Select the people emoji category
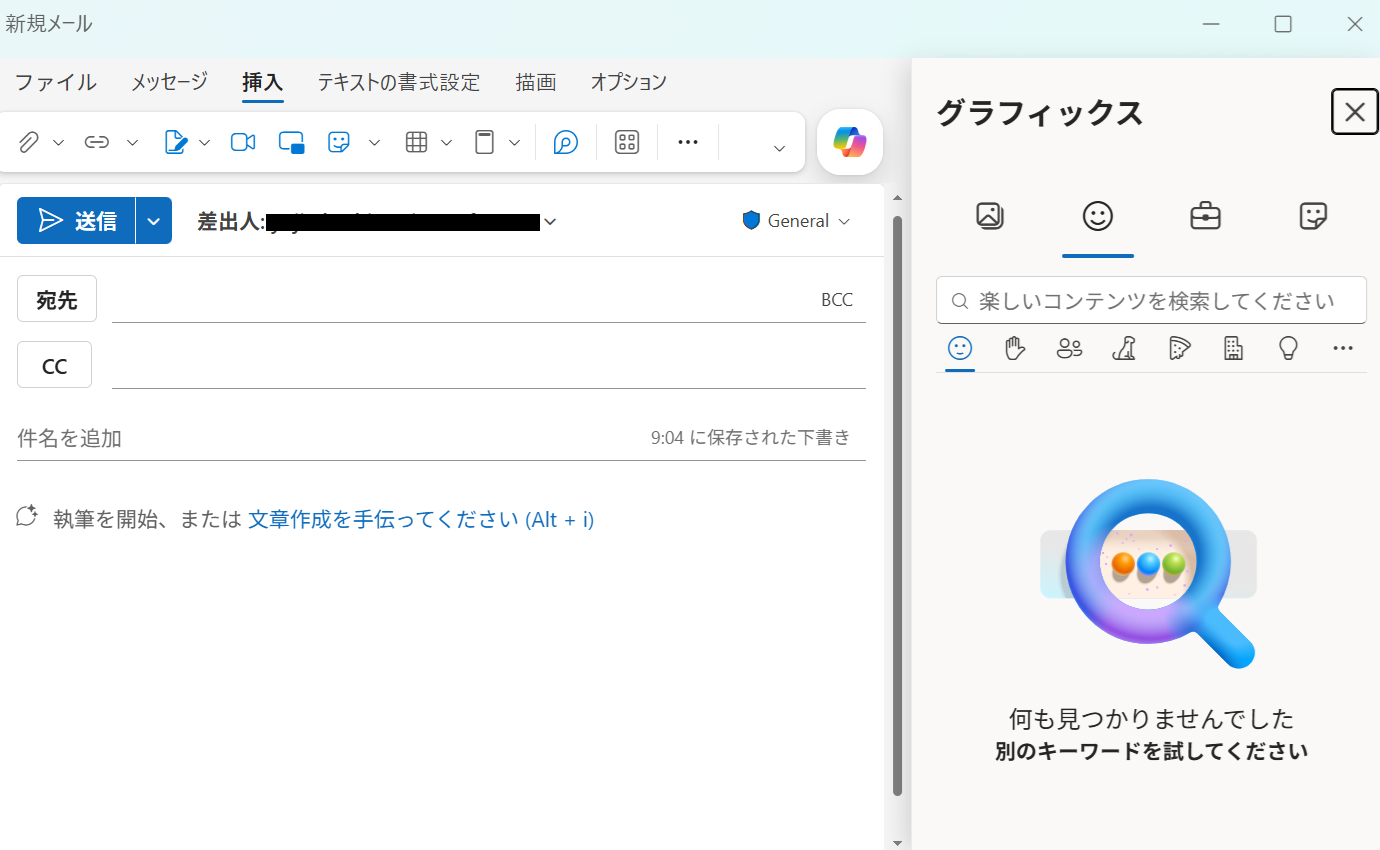The image size is (1380, 850). [x=1070, y=348]
